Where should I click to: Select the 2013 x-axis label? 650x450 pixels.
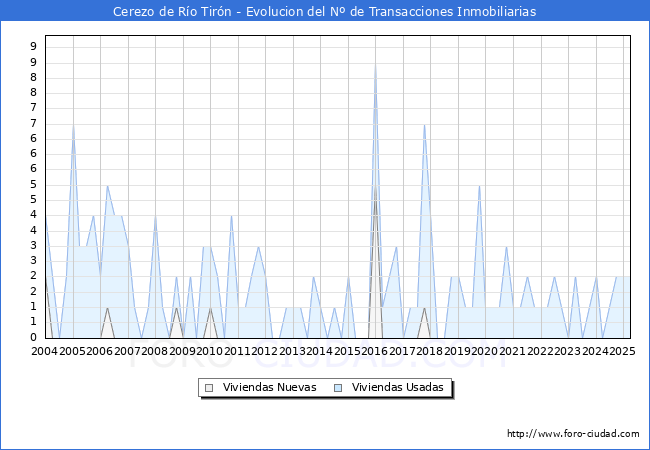[x=292, y=351]
